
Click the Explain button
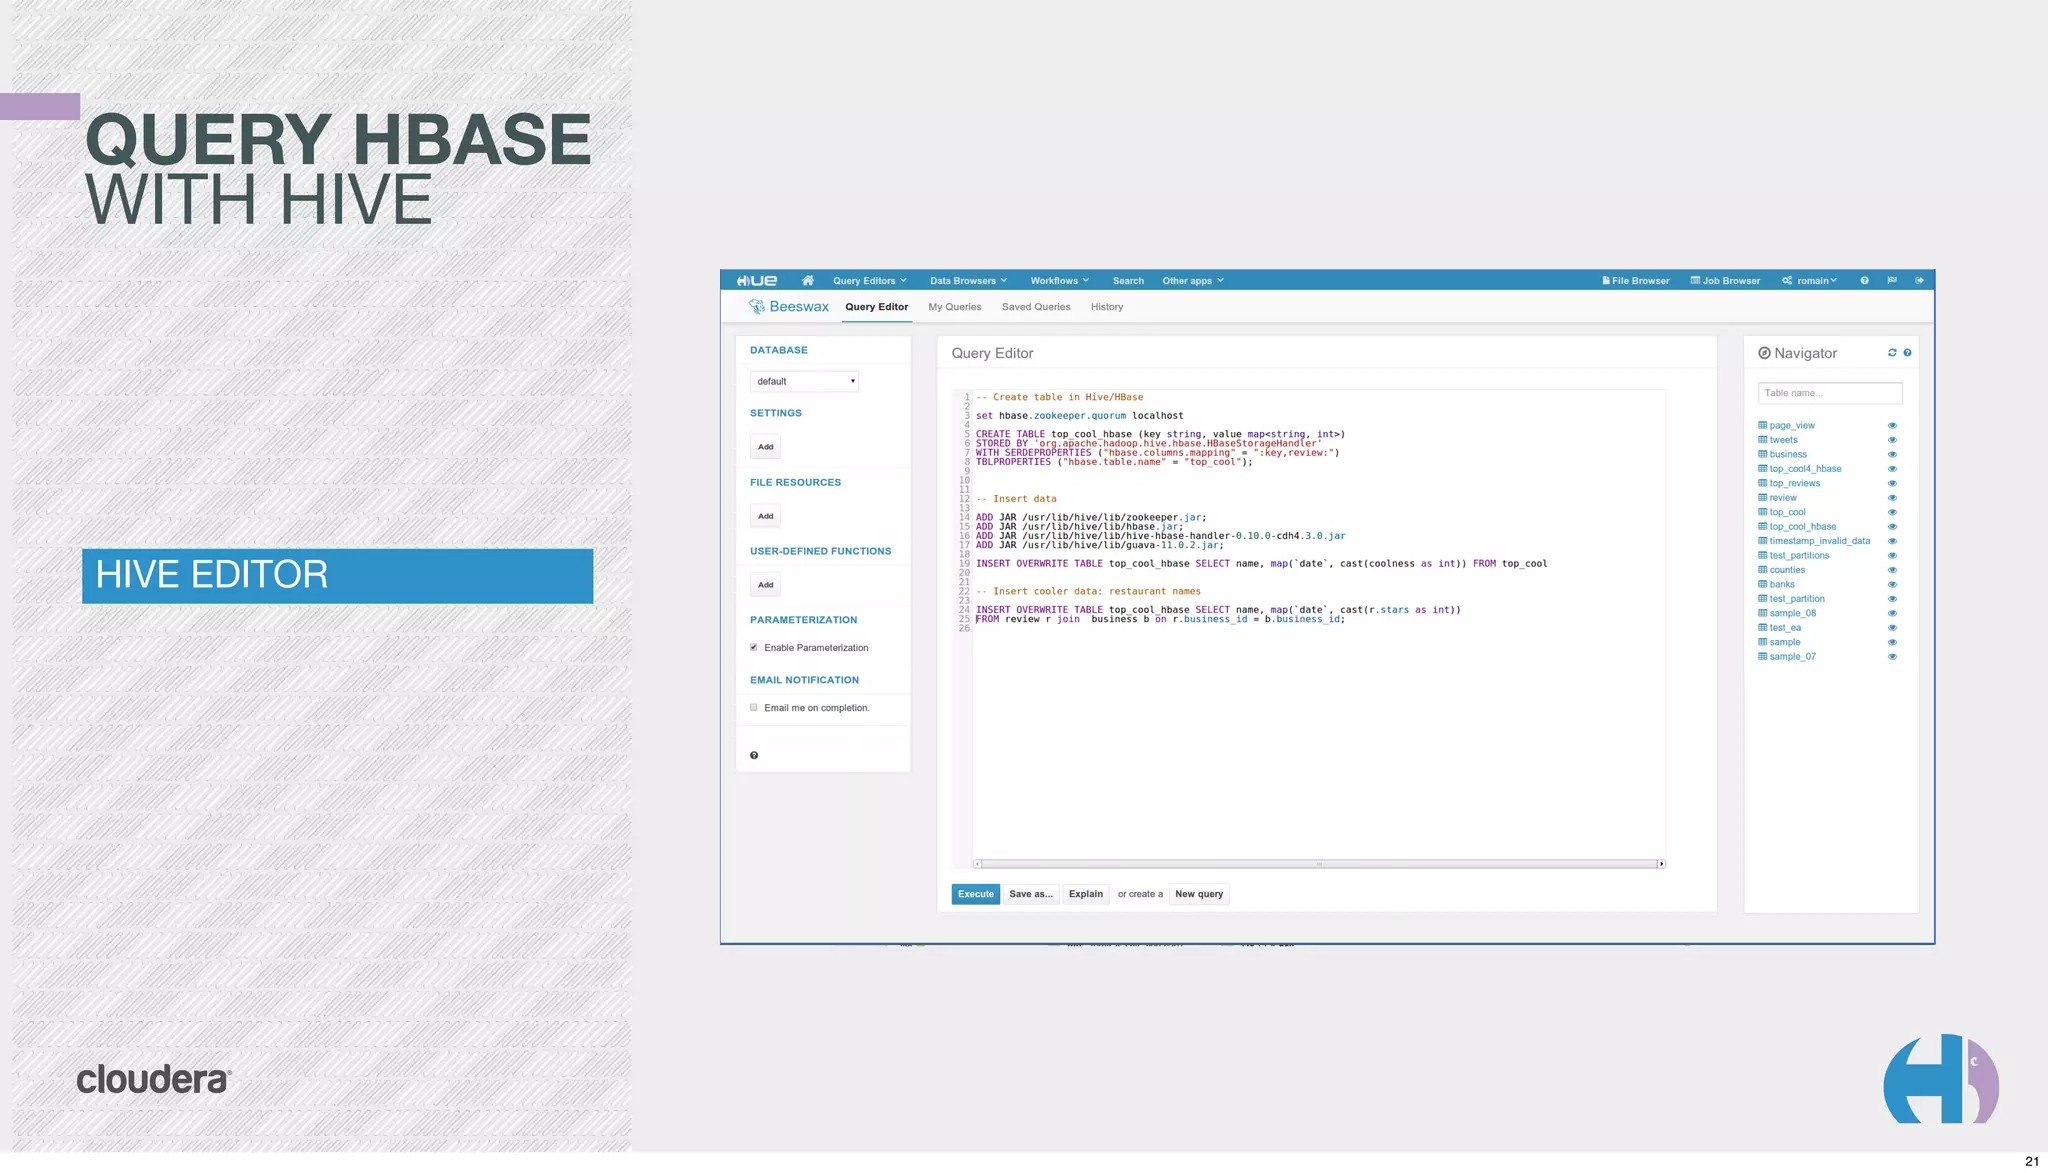pos(1085,894)
